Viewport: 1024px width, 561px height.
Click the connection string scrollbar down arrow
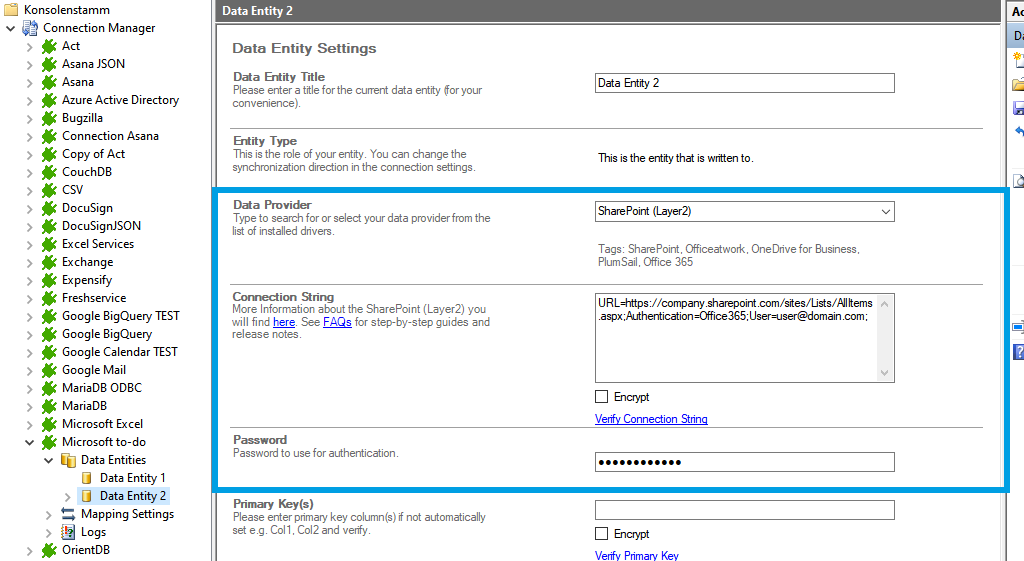click(x=884, y=373)
